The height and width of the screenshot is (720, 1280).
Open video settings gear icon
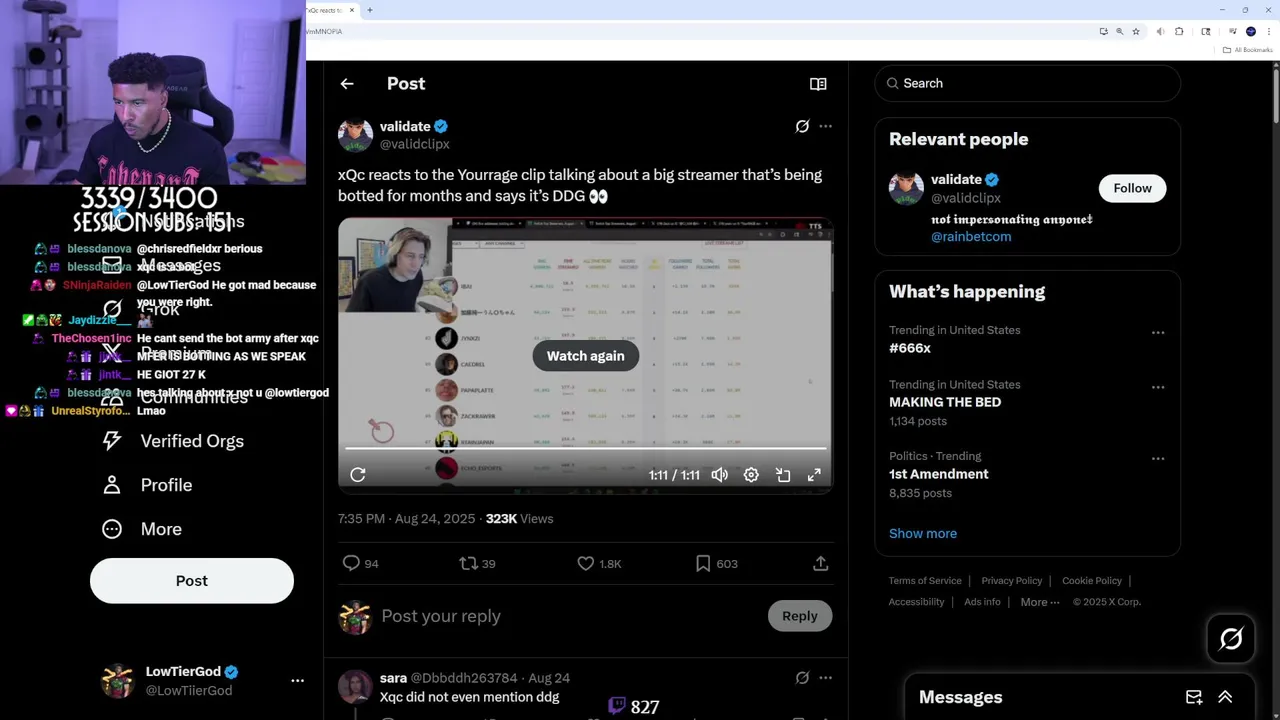pos(751,475)
